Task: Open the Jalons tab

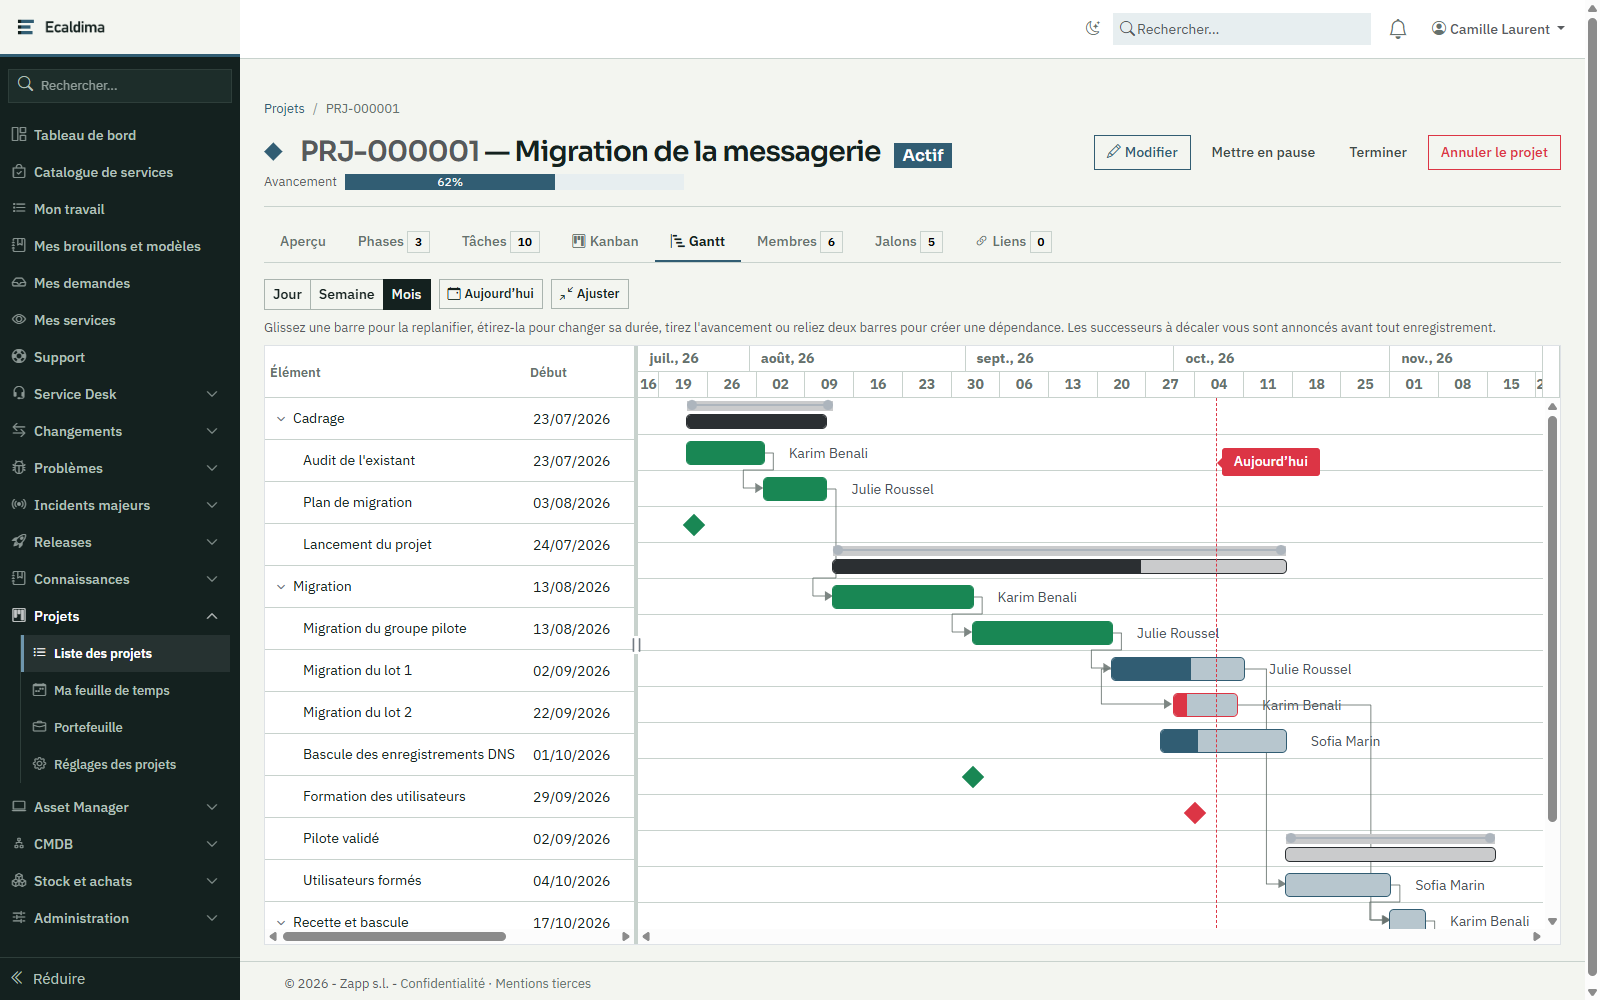Action: (908, 241)
